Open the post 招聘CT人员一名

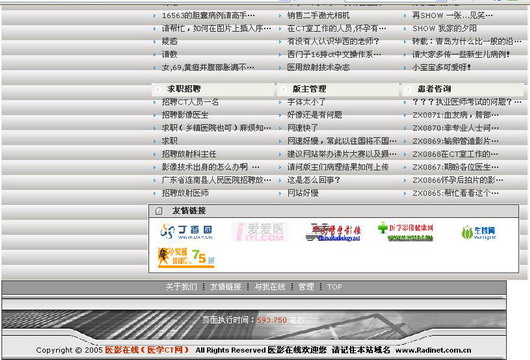tap(190, 102)
